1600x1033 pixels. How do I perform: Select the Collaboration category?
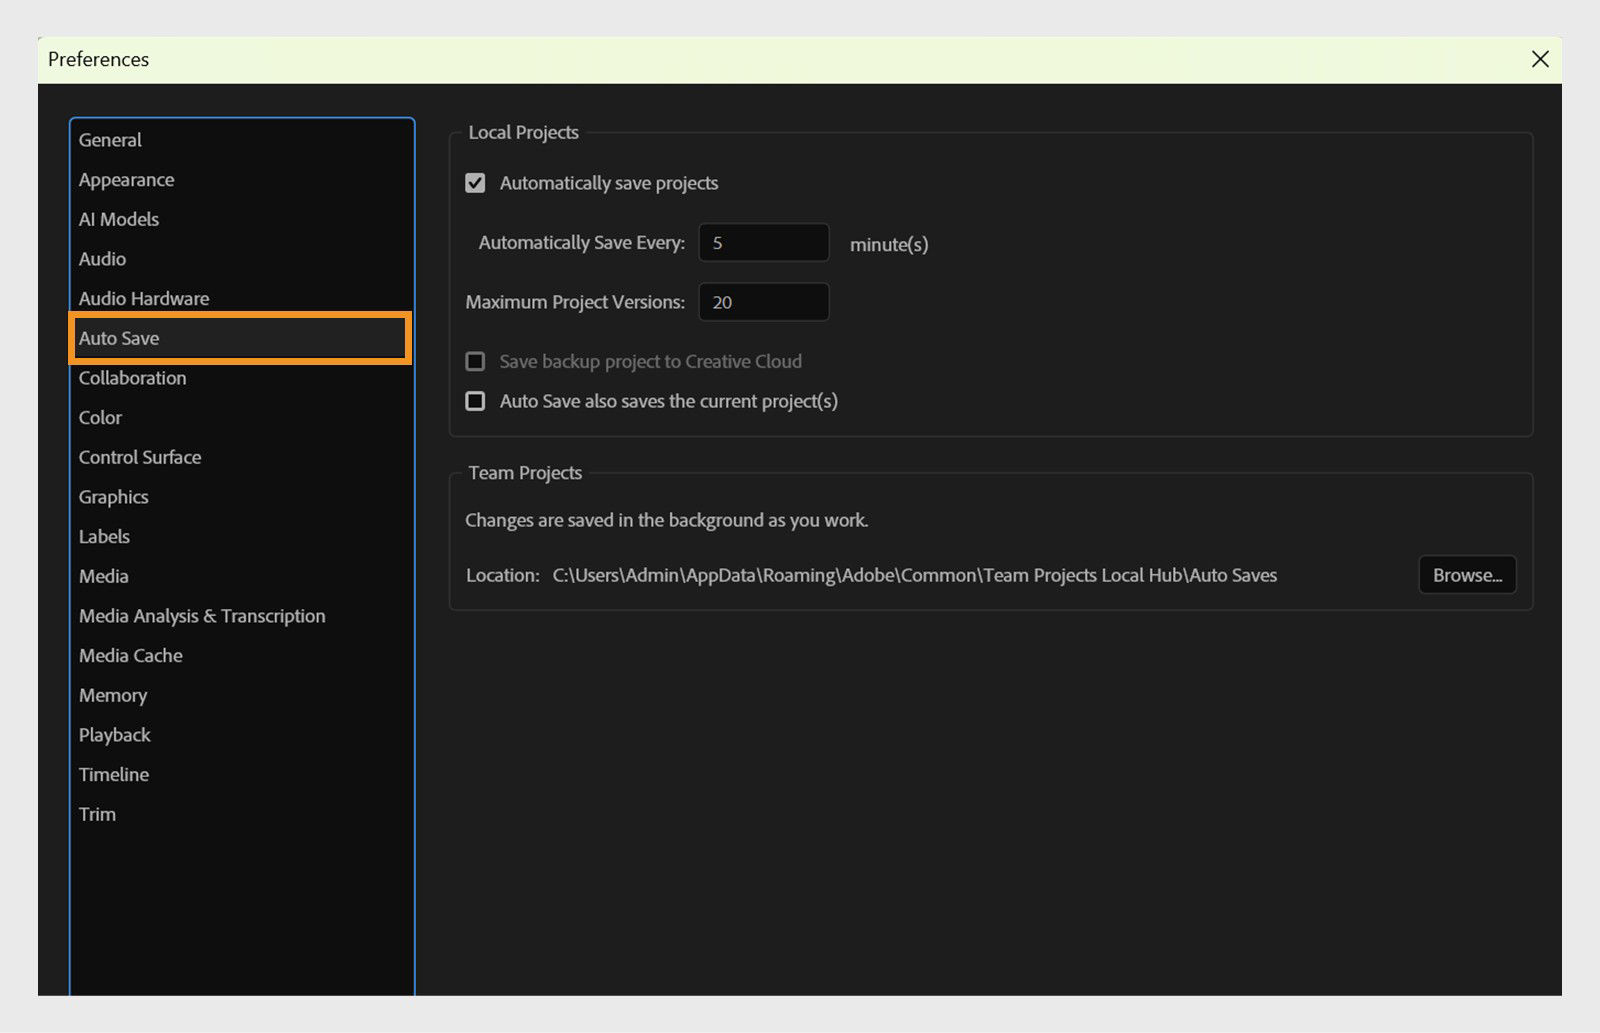click(x=132, y=378)
